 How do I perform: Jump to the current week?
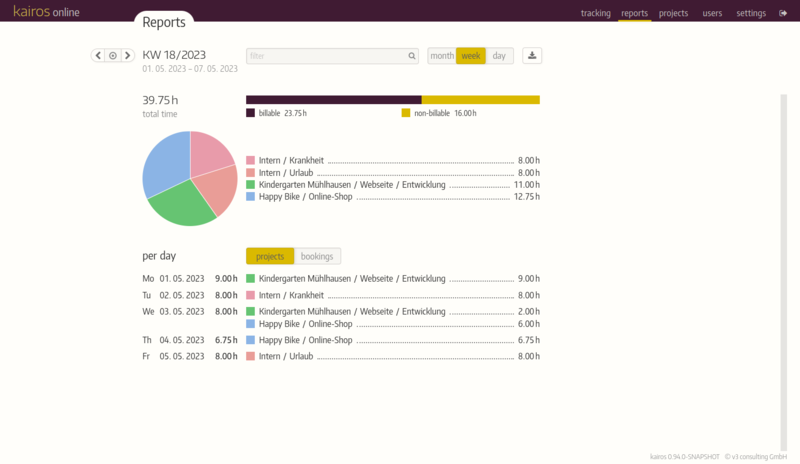113,56
